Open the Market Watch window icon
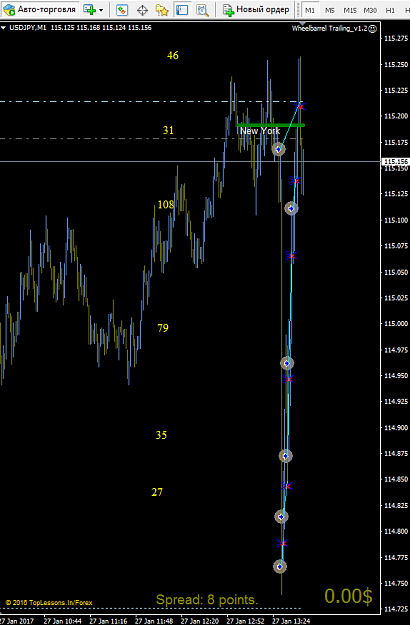This screenshot has height=625, width=410. point(122,10)
